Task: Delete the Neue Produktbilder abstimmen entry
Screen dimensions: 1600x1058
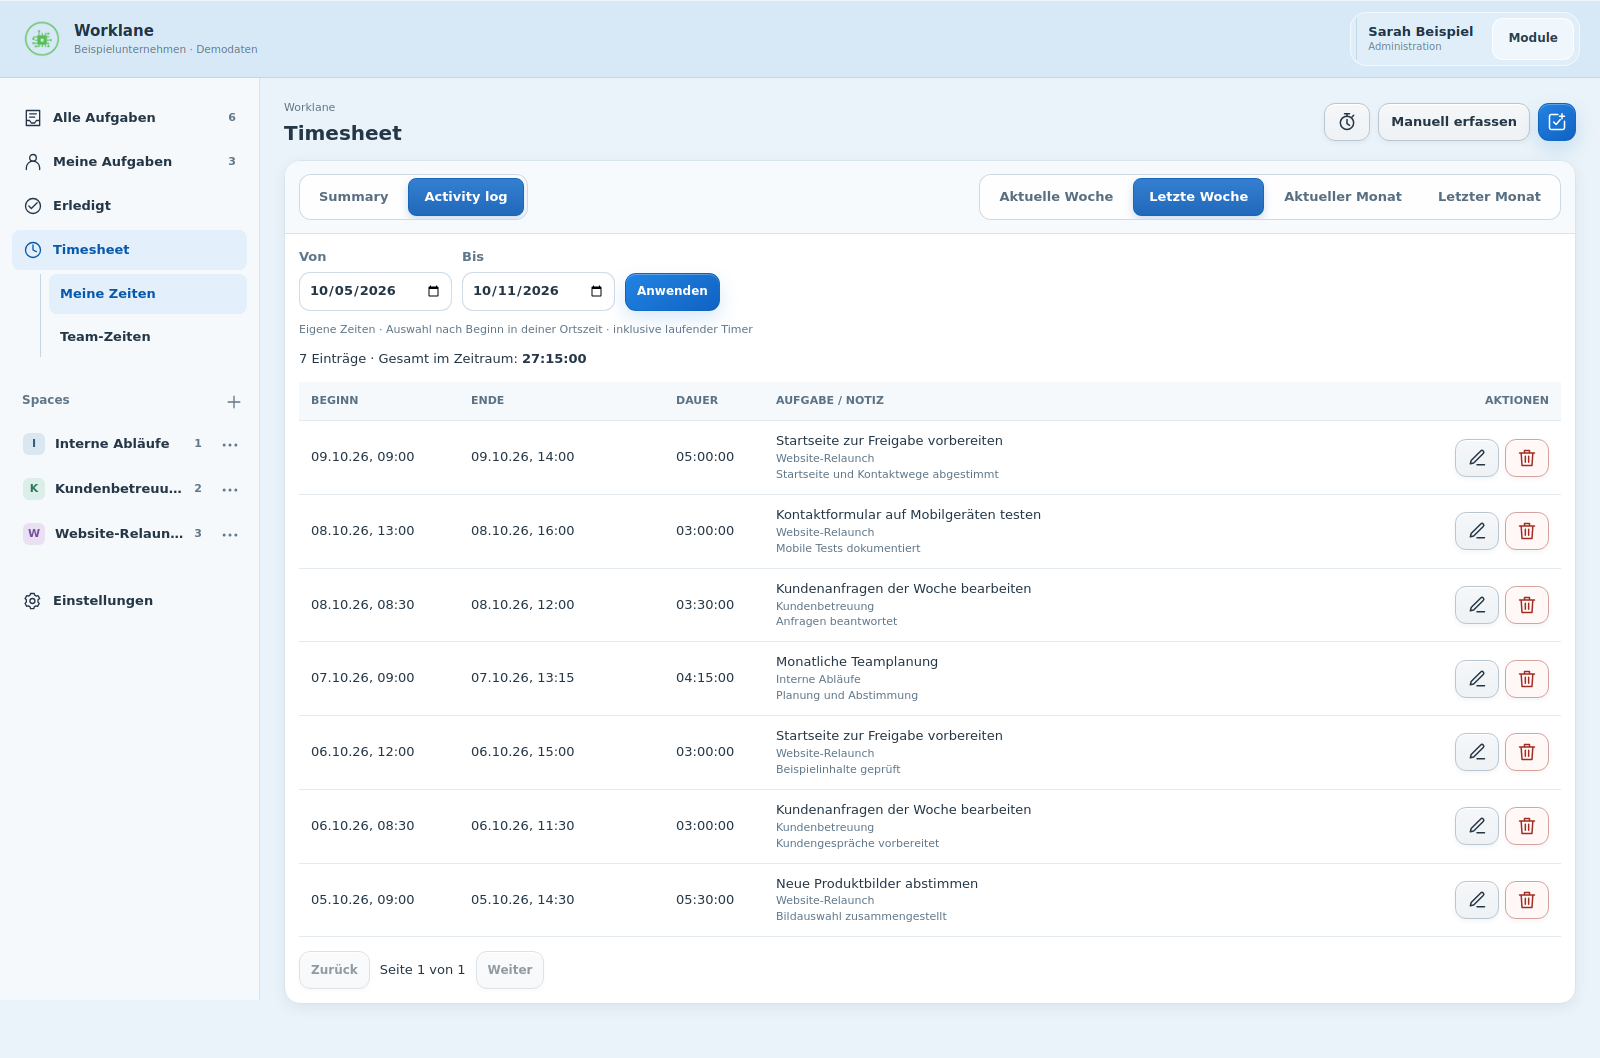Action: 1527,900
